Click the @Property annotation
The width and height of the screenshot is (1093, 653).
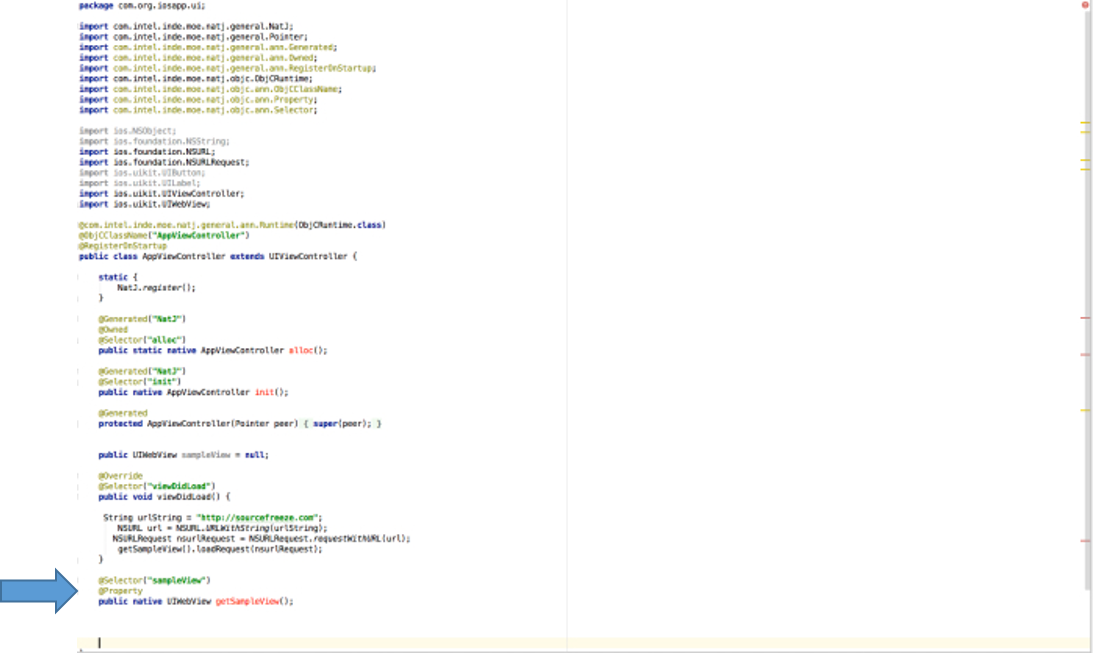(120, 591)
